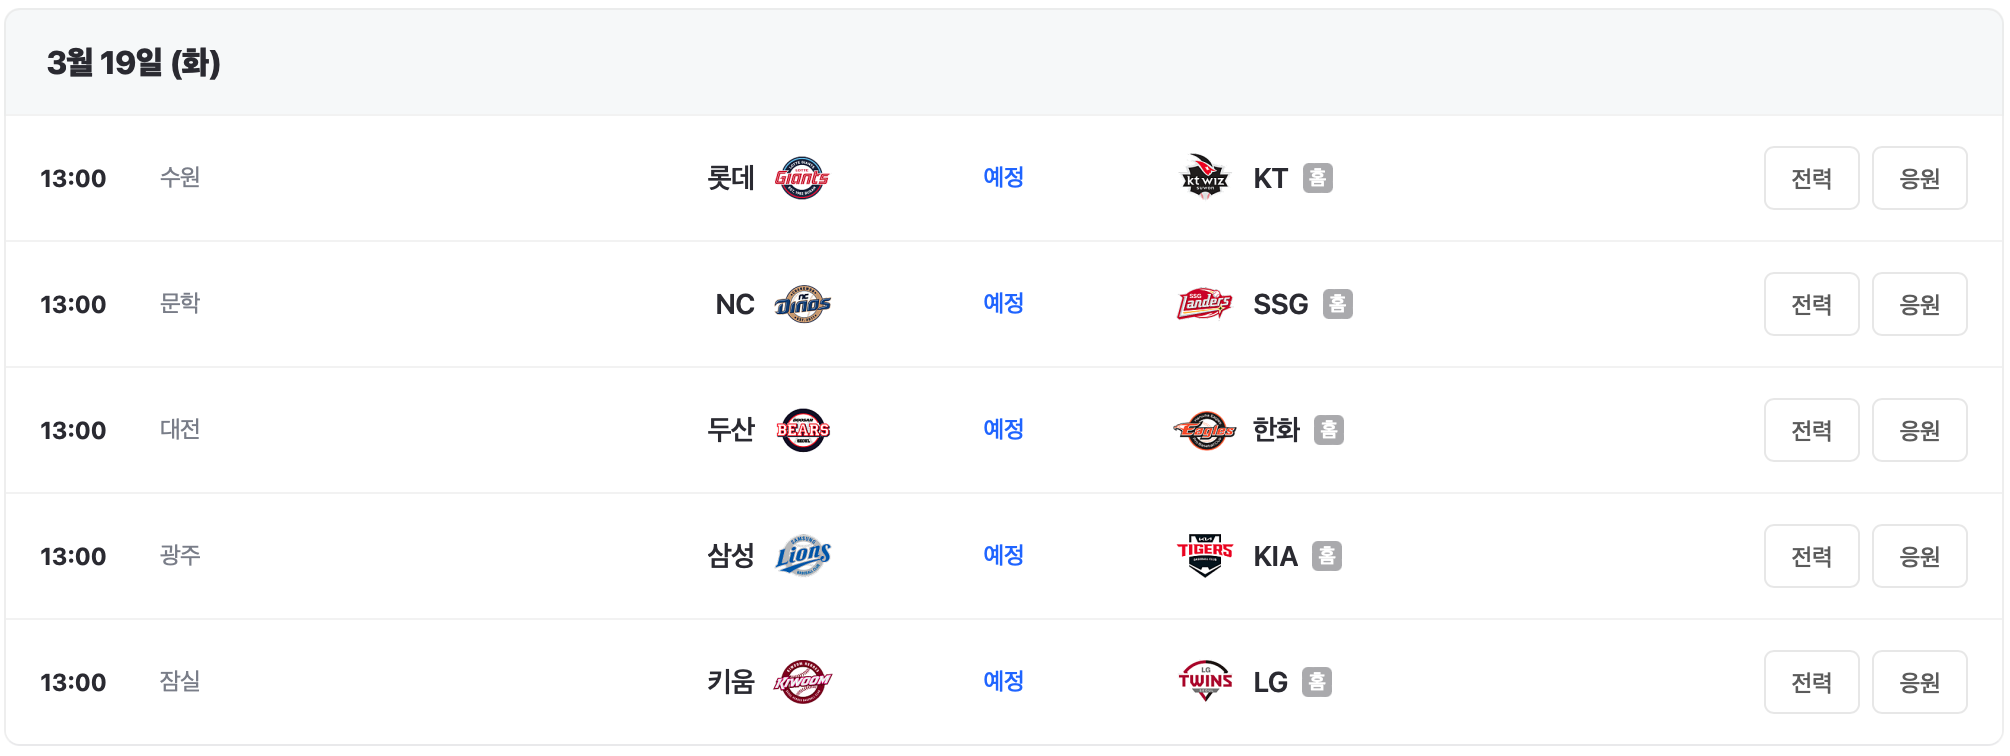This screenshot has height=756, width=2010.
Task: Open the 예정 status for NC versus SSG
Action: coord(1003,303)
